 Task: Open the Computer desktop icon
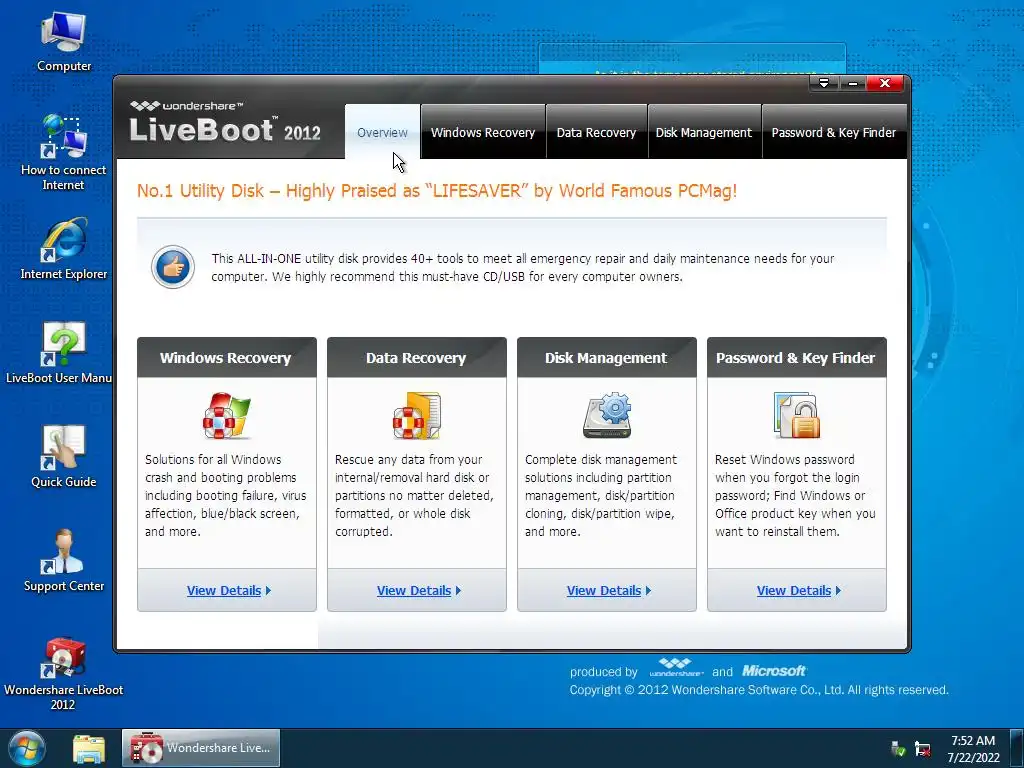pos(63,41)
